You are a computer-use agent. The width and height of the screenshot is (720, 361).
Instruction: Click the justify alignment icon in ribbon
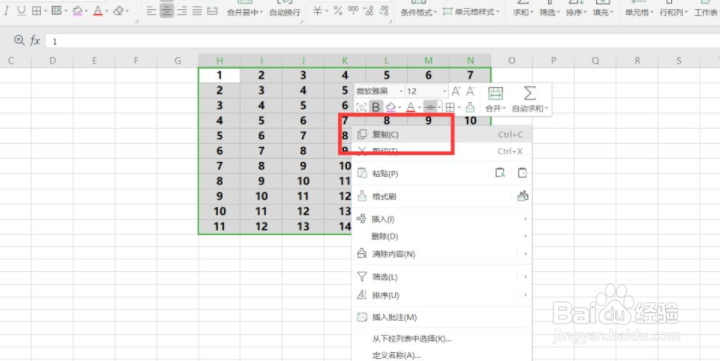click(x=197, y=11)
